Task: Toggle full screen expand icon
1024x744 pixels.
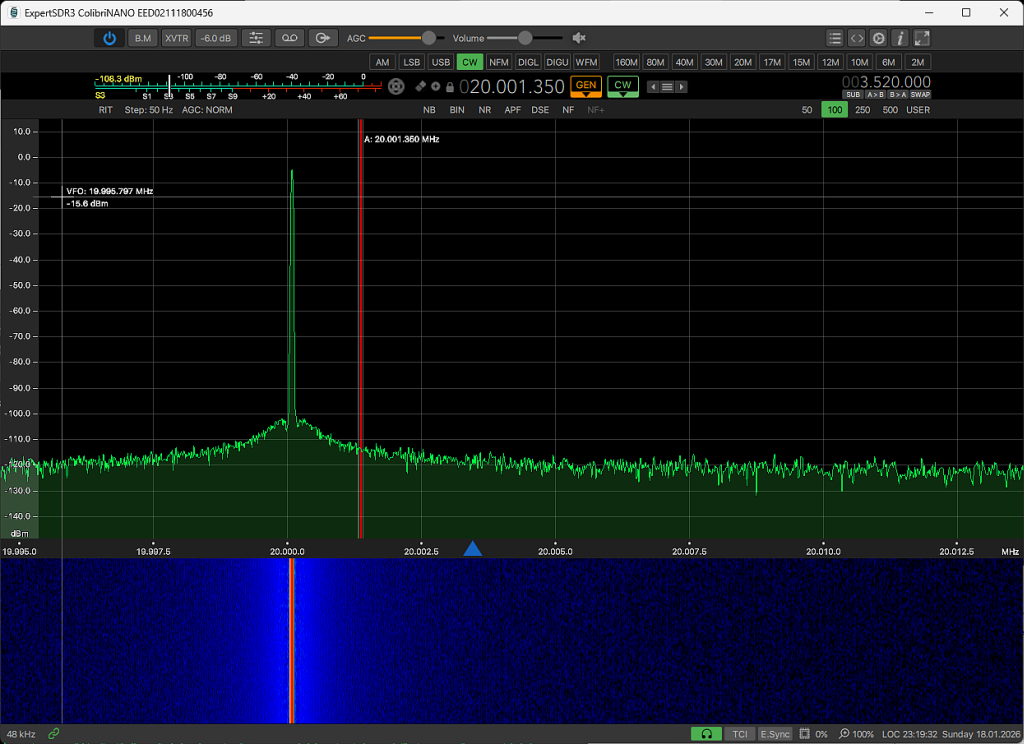Action: 922,38
